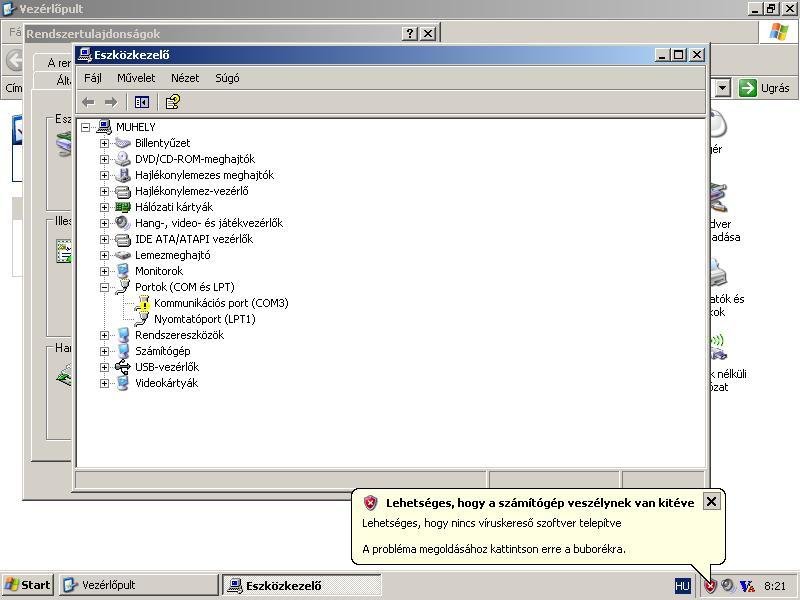Expand the Videokártyák node

pos(104,383)
